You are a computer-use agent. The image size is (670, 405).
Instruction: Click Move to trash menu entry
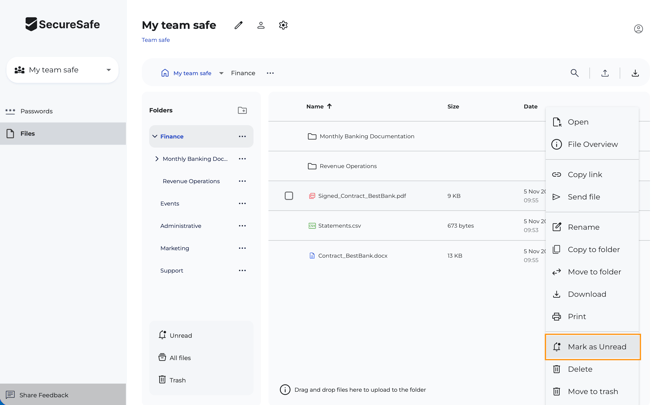pyautogui.click(x=592, y=391)
